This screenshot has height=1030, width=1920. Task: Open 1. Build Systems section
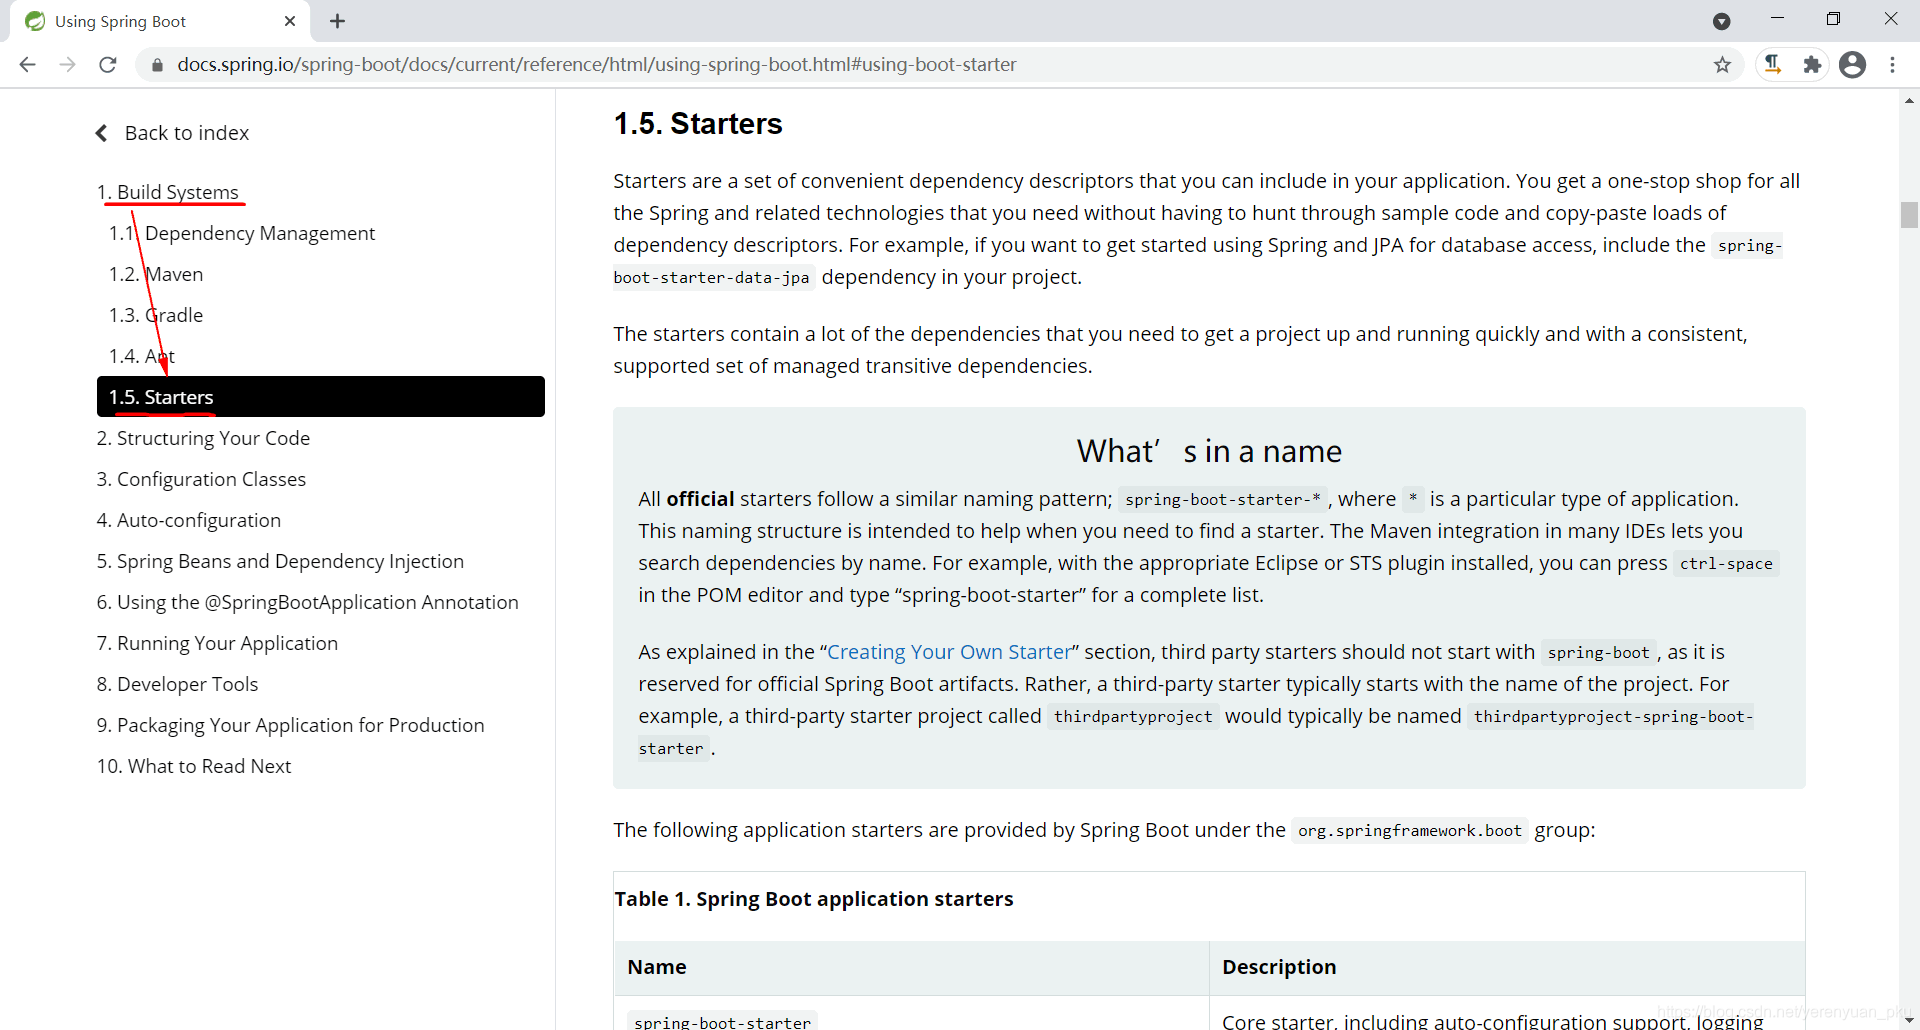click(168, 192)
